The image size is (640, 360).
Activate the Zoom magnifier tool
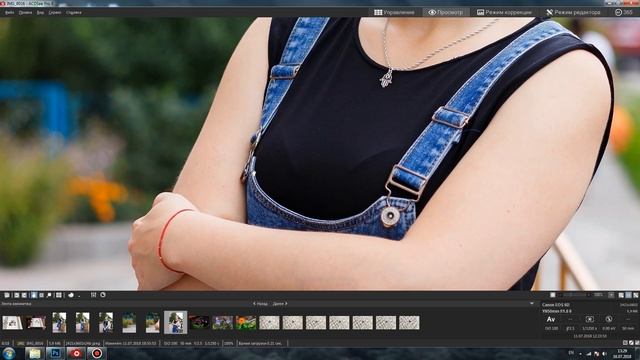coord(49,295)
